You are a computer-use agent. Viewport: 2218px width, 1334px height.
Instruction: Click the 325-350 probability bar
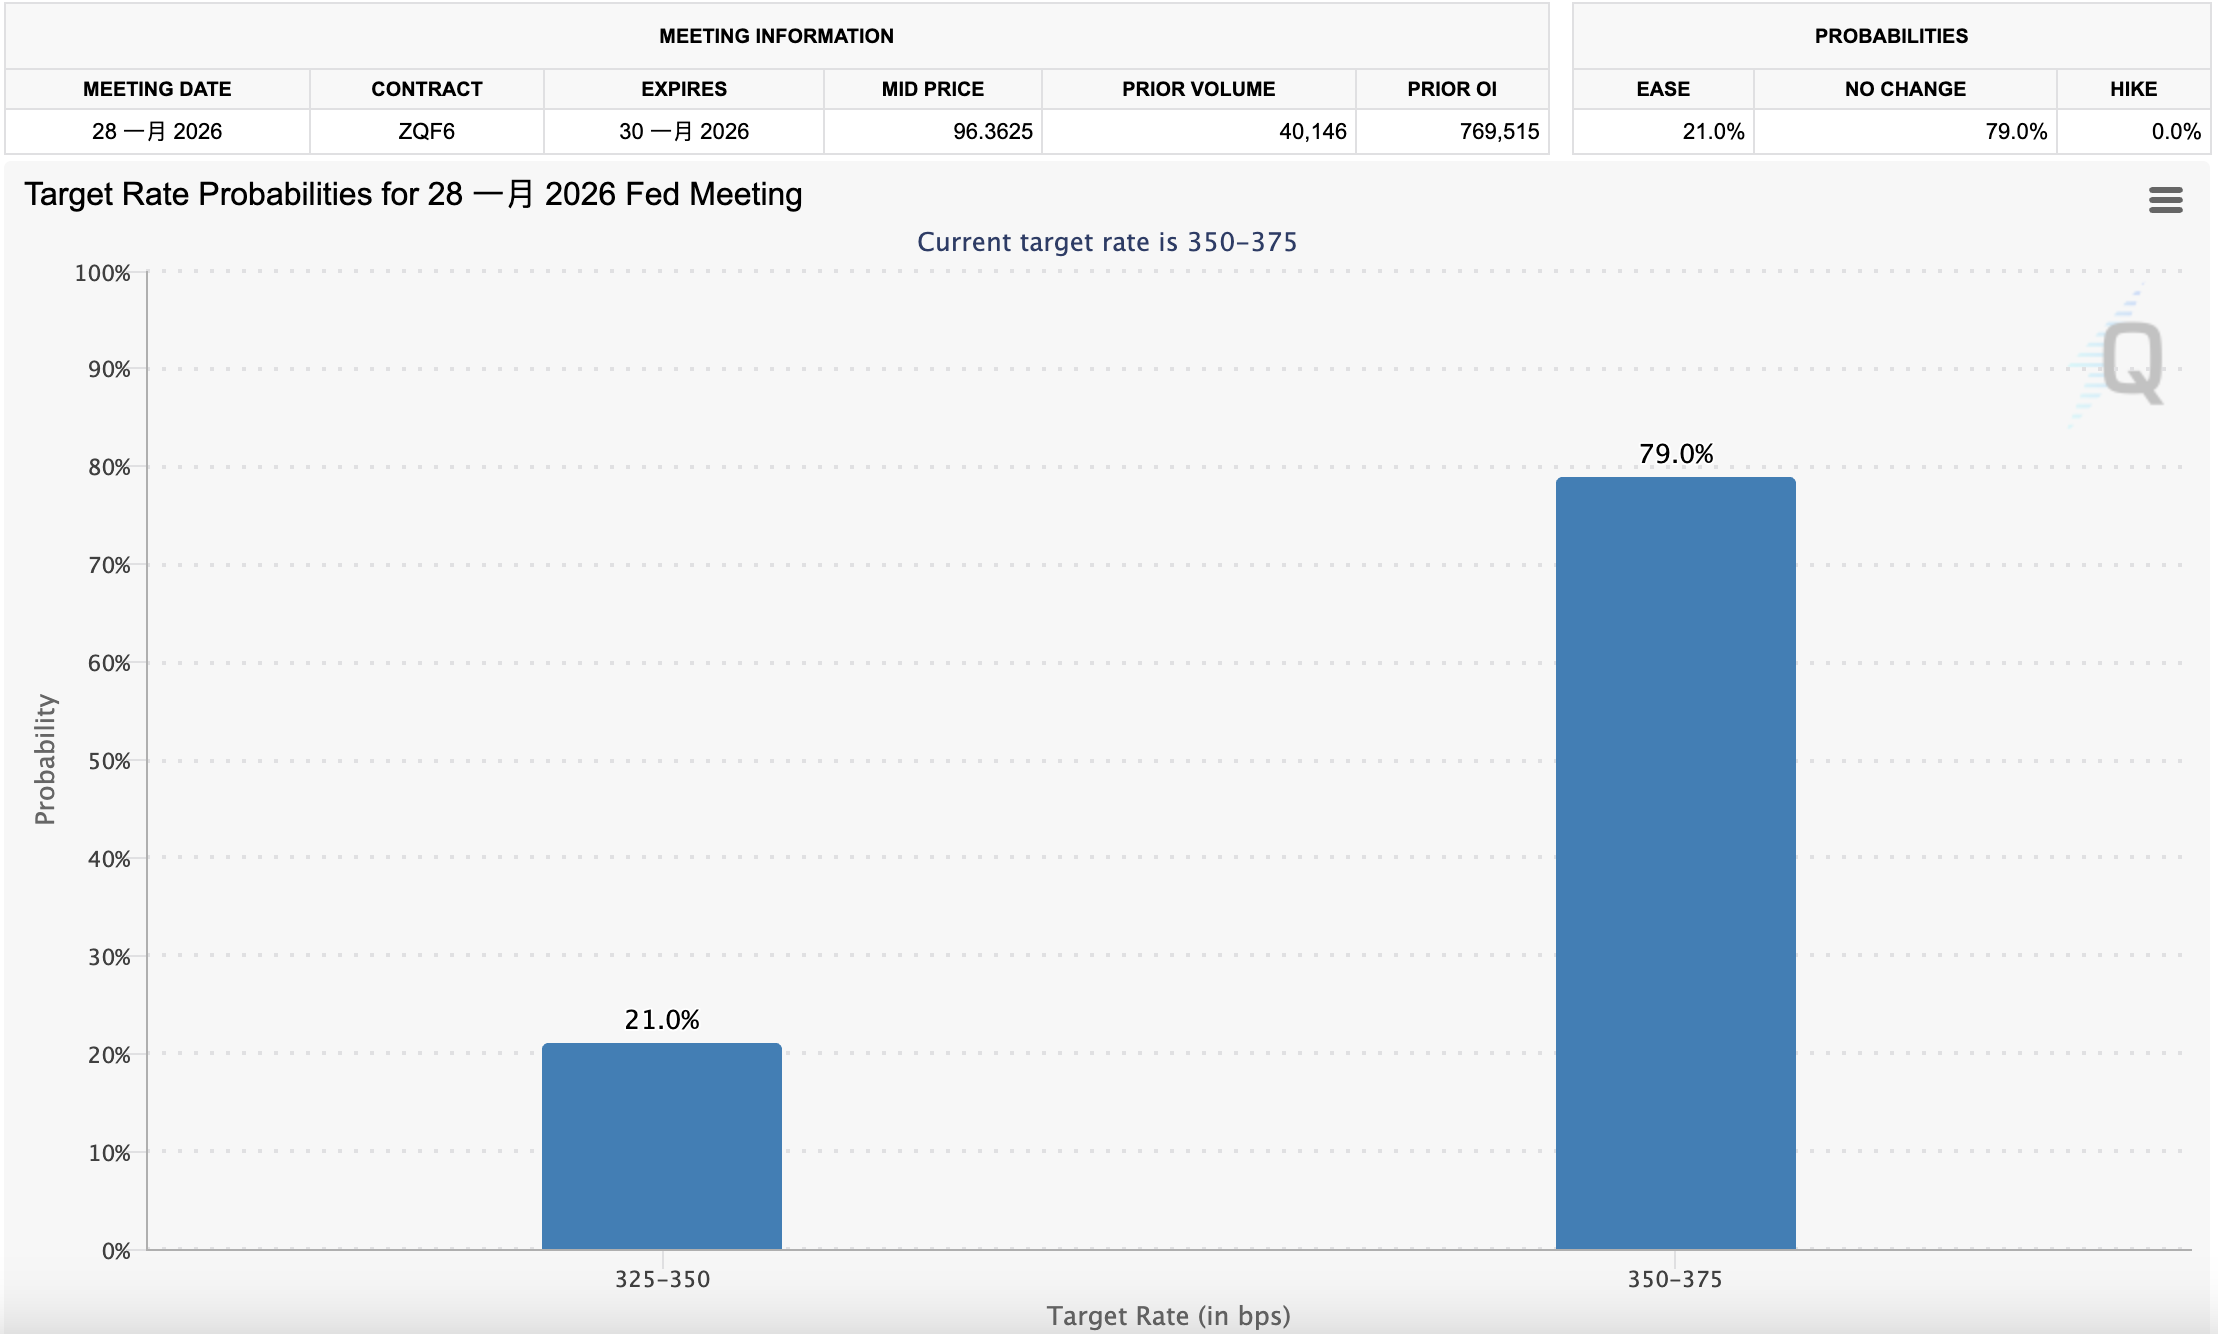pyautogui.click(x=661, y=1146)
